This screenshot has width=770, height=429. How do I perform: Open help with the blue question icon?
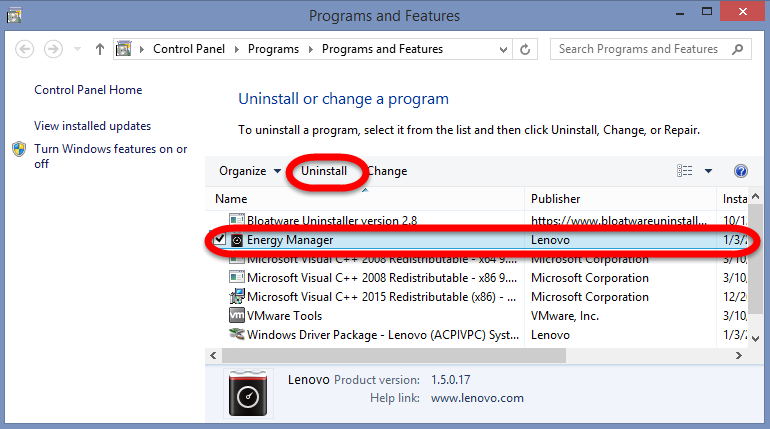point(741,171)
